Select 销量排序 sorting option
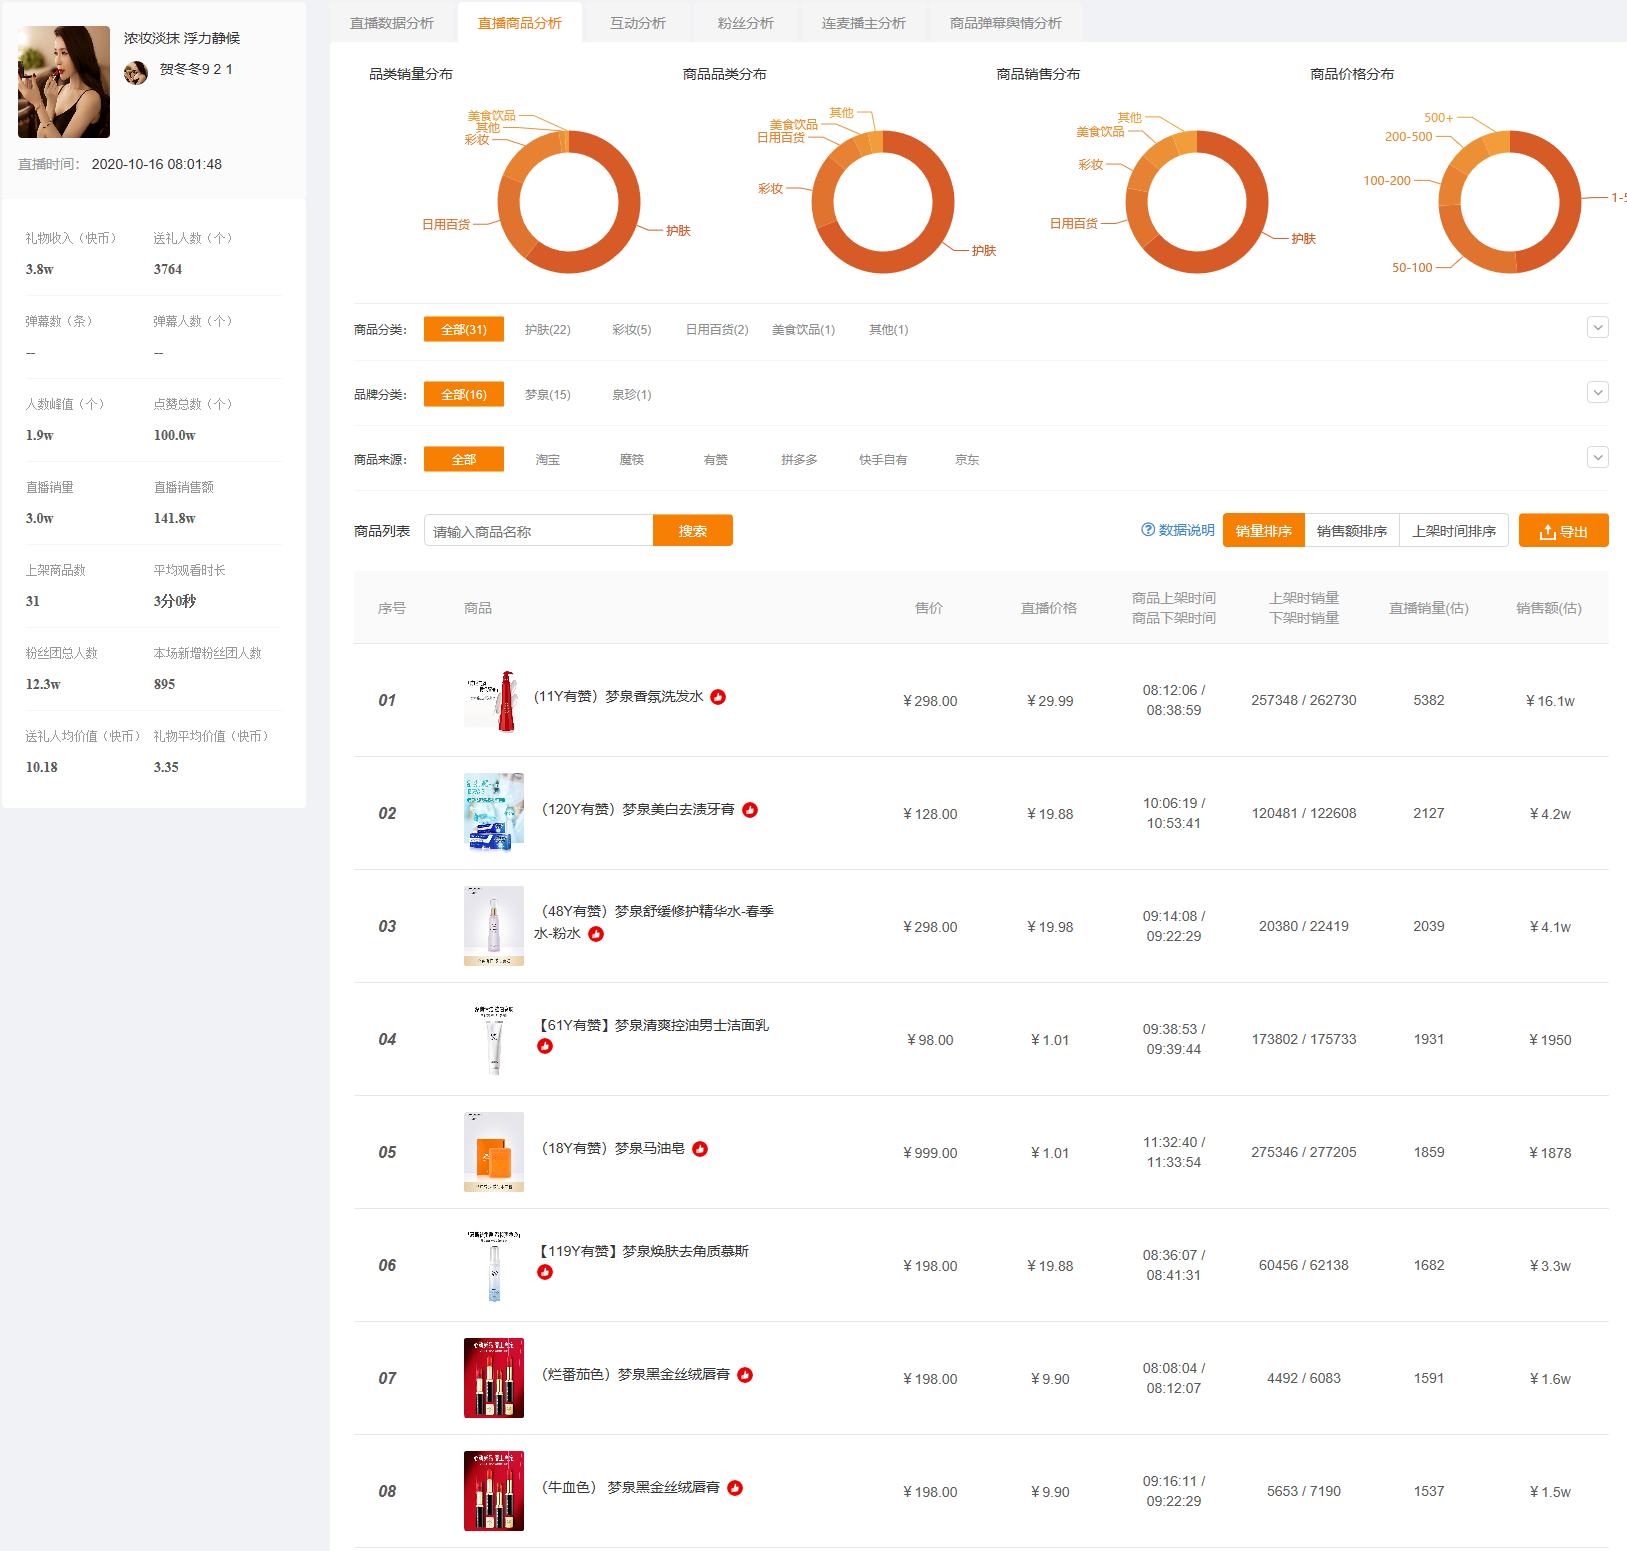This screenshot has height=1551, width=1627. [x=1263, y=531]
